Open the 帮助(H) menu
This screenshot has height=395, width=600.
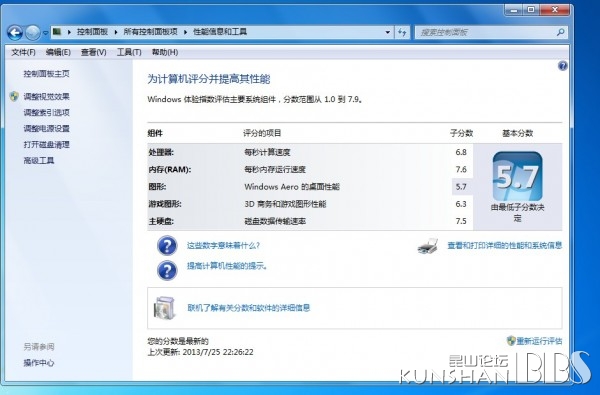pos(165,52)
